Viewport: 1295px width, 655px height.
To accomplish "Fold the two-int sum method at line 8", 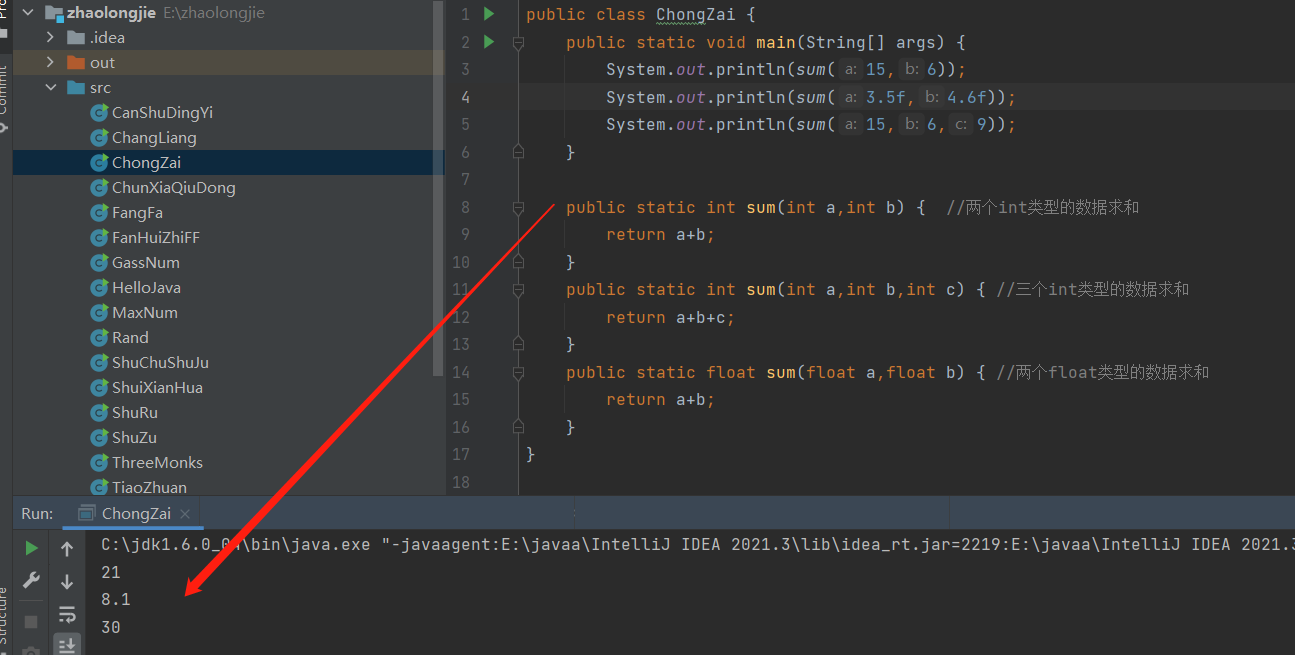I will point(518,208).
